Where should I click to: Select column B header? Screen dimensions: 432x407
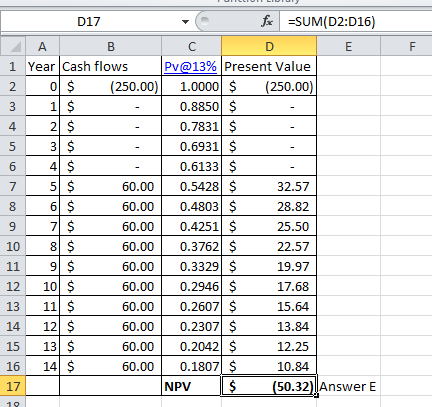point(111,46)
